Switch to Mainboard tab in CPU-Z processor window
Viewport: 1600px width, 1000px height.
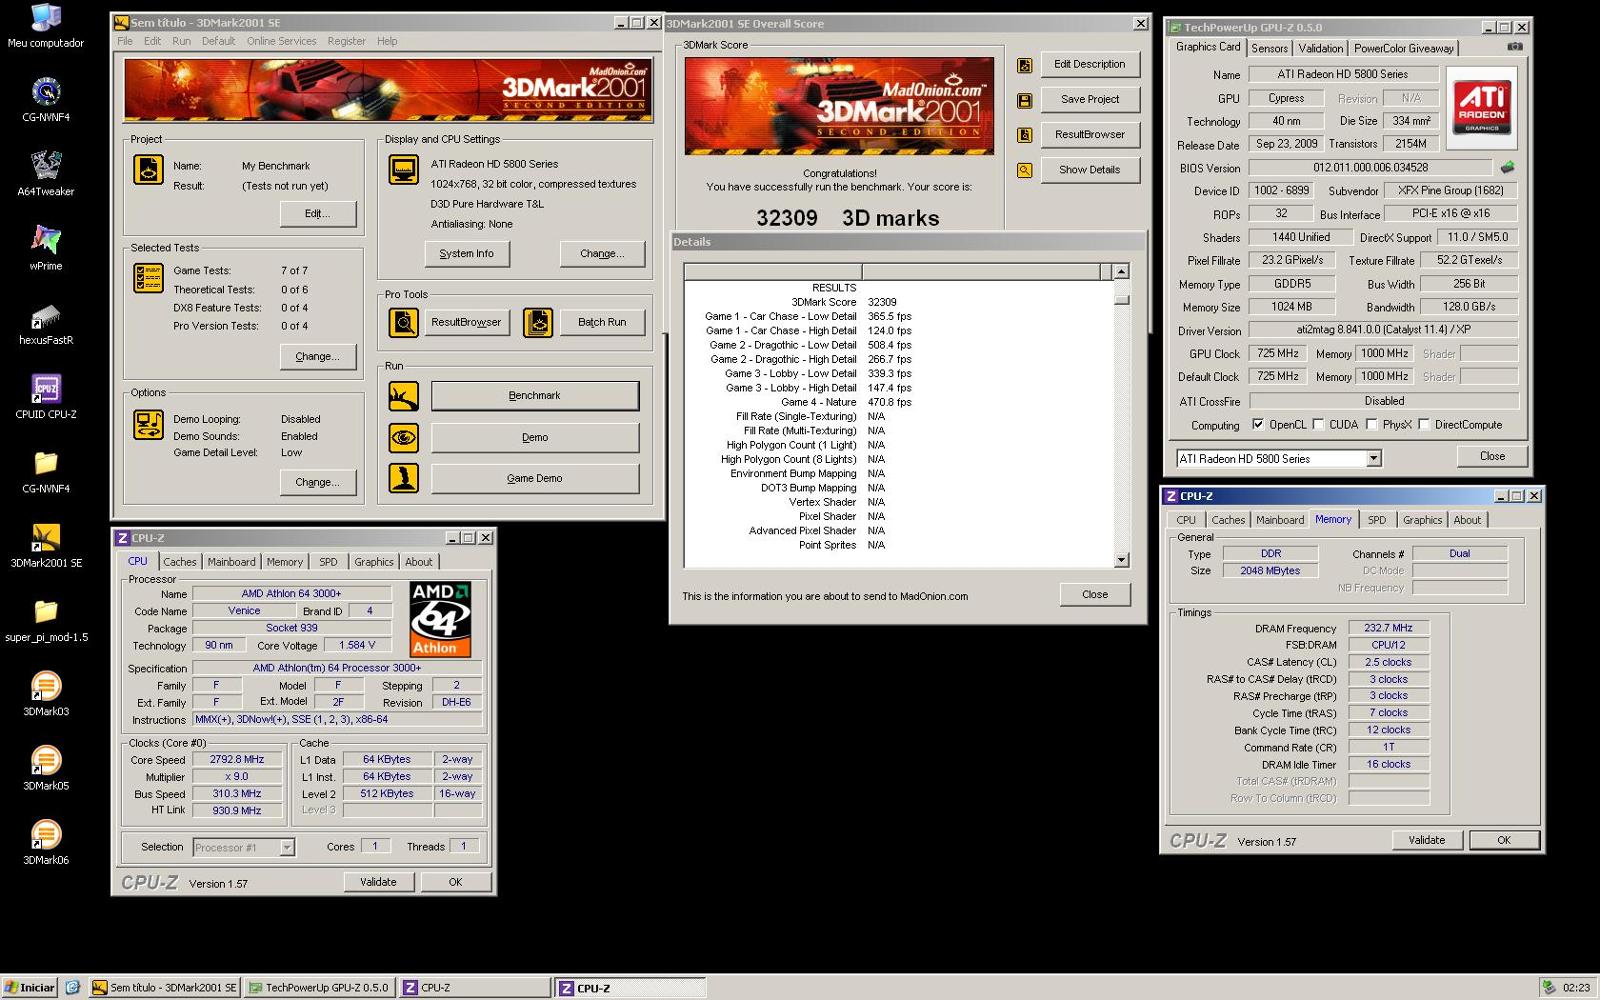point(231,562)
